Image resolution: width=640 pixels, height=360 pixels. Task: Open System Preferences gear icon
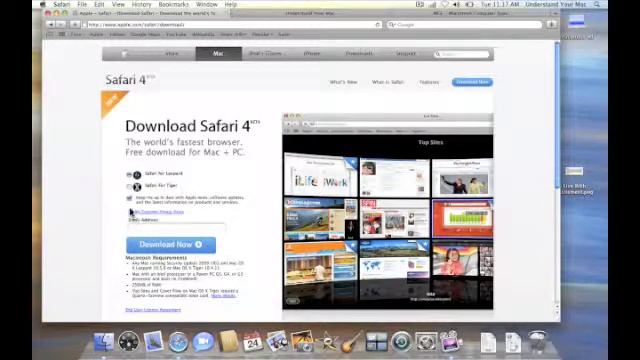(426, 341)
